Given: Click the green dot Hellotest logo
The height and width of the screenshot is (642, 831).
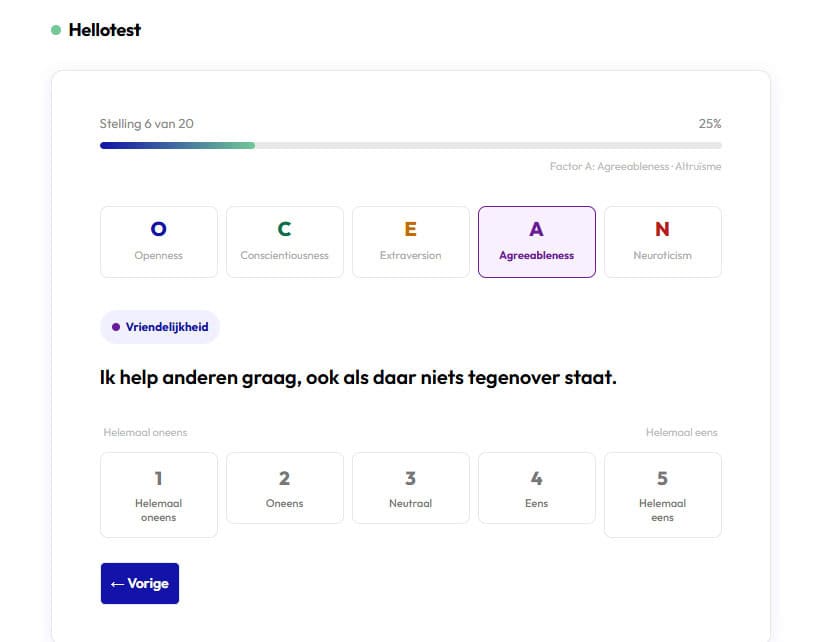Looking at the screenshot, I should pos(56,30).
